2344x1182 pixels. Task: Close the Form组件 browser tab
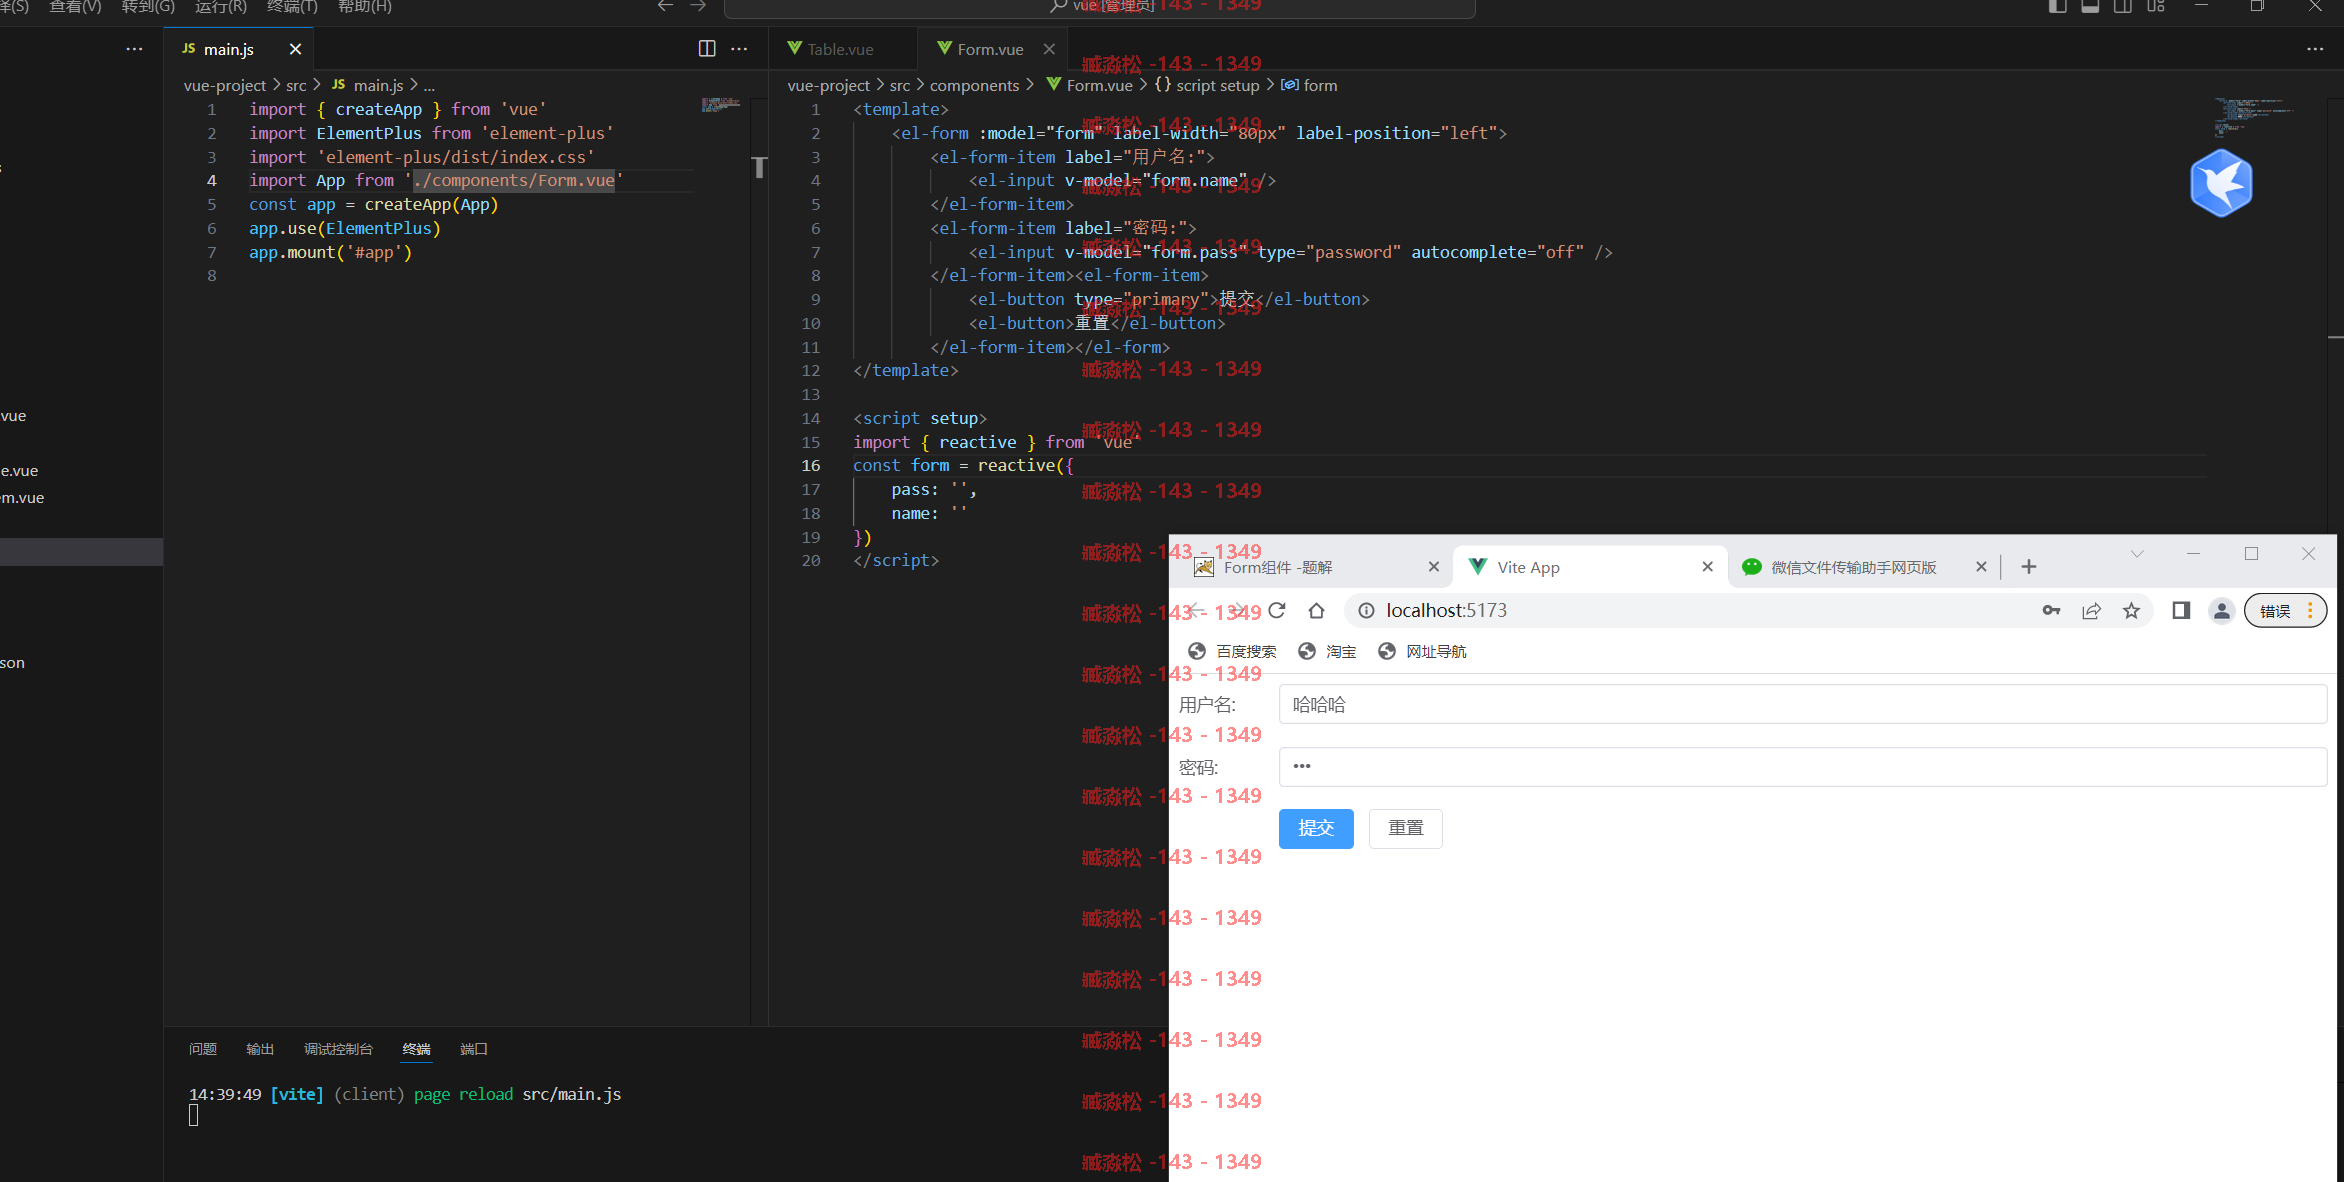[1434, 567]
